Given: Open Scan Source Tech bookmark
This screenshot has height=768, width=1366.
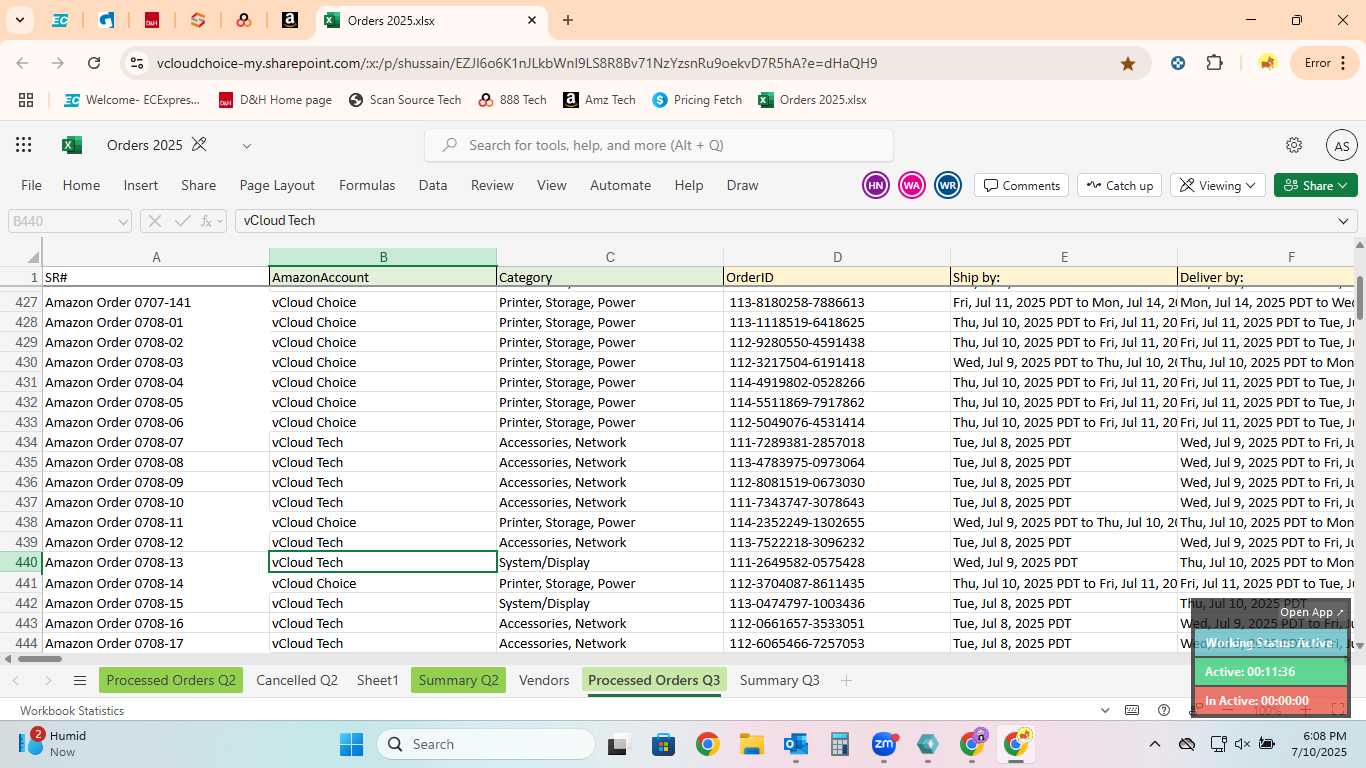Looking at the screenshot, I should point(405,100).
